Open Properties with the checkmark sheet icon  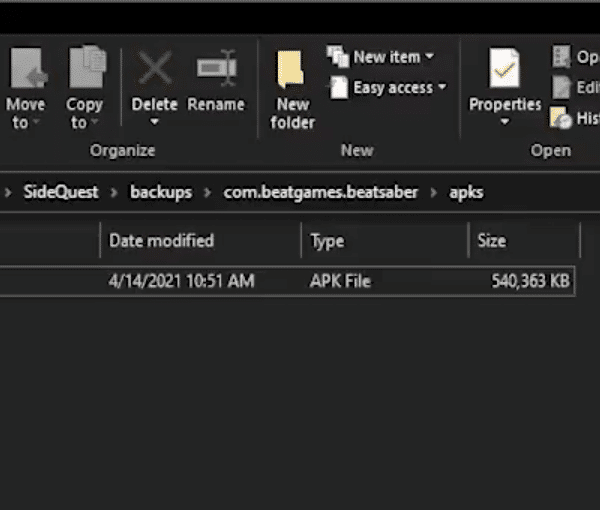pos(504,68)
